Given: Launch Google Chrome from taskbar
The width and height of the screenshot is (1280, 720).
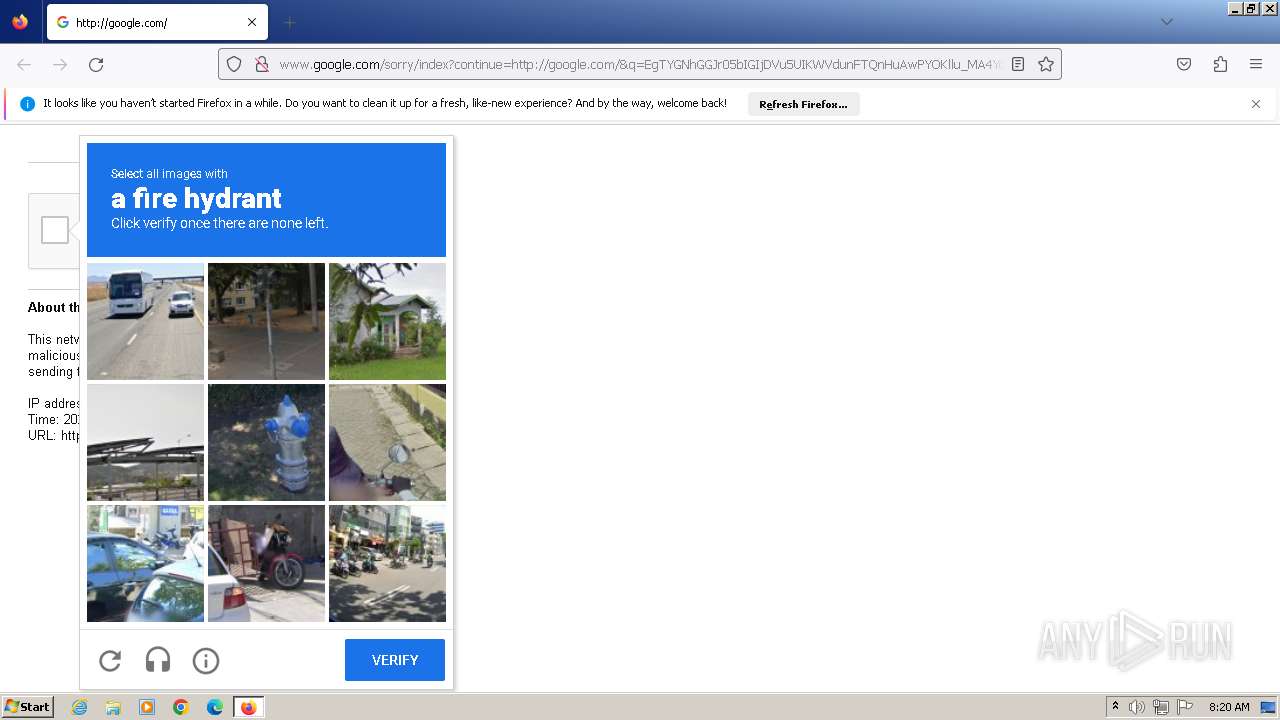Looking at the screenshot, I should pyautogui.click(x=181, y=707).
